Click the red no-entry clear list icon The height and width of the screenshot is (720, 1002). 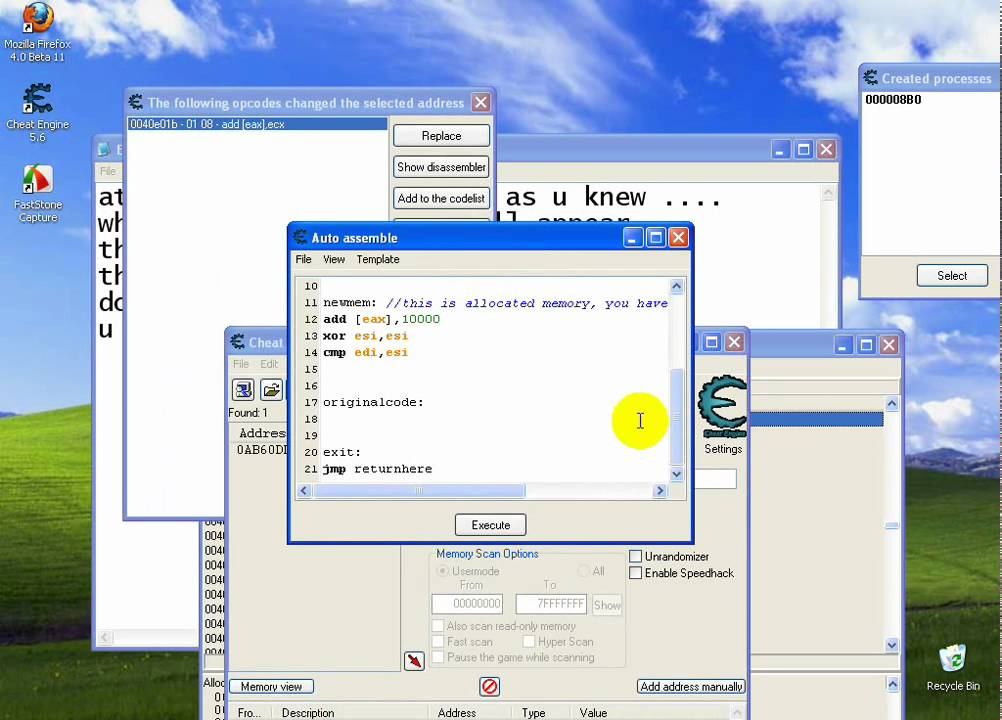[x=489, y=687]
